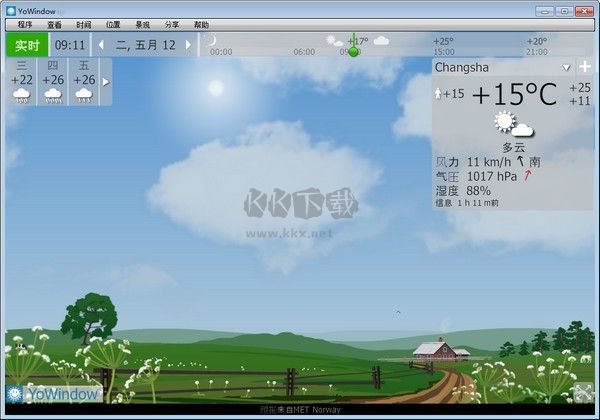
Task: Click the +20° 21:00 forecast on timeline
Action: pos(537,46)
